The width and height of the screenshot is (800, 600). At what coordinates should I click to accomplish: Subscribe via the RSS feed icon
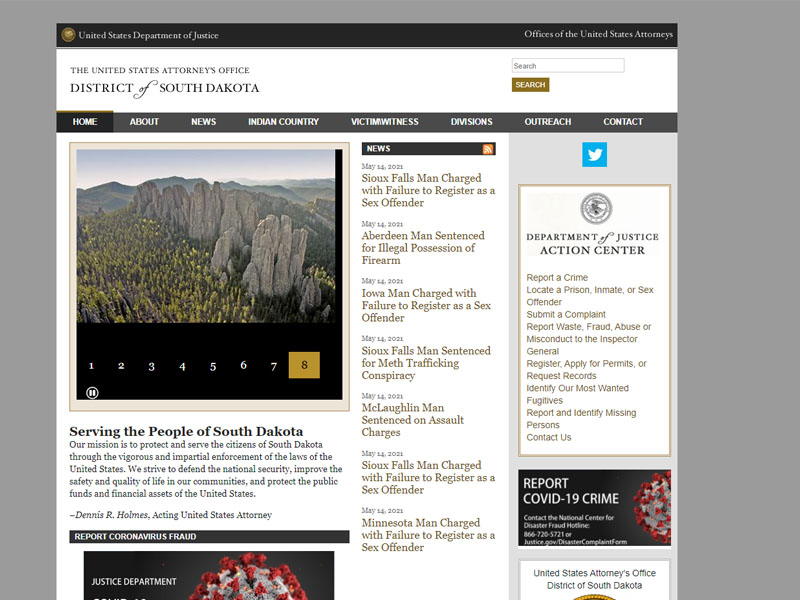tap(488, 149)
